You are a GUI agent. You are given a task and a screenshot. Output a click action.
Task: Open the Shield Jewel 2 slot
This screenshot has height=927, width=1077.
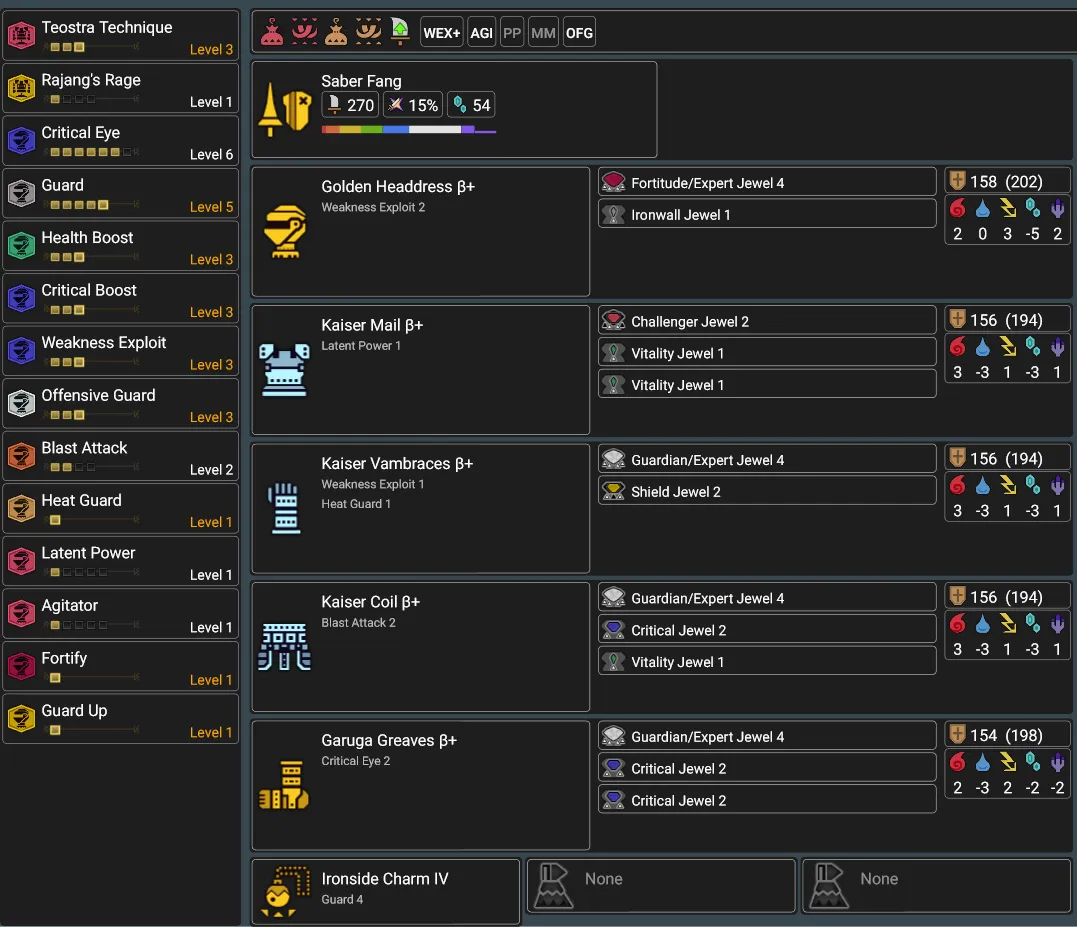(767, 491)
